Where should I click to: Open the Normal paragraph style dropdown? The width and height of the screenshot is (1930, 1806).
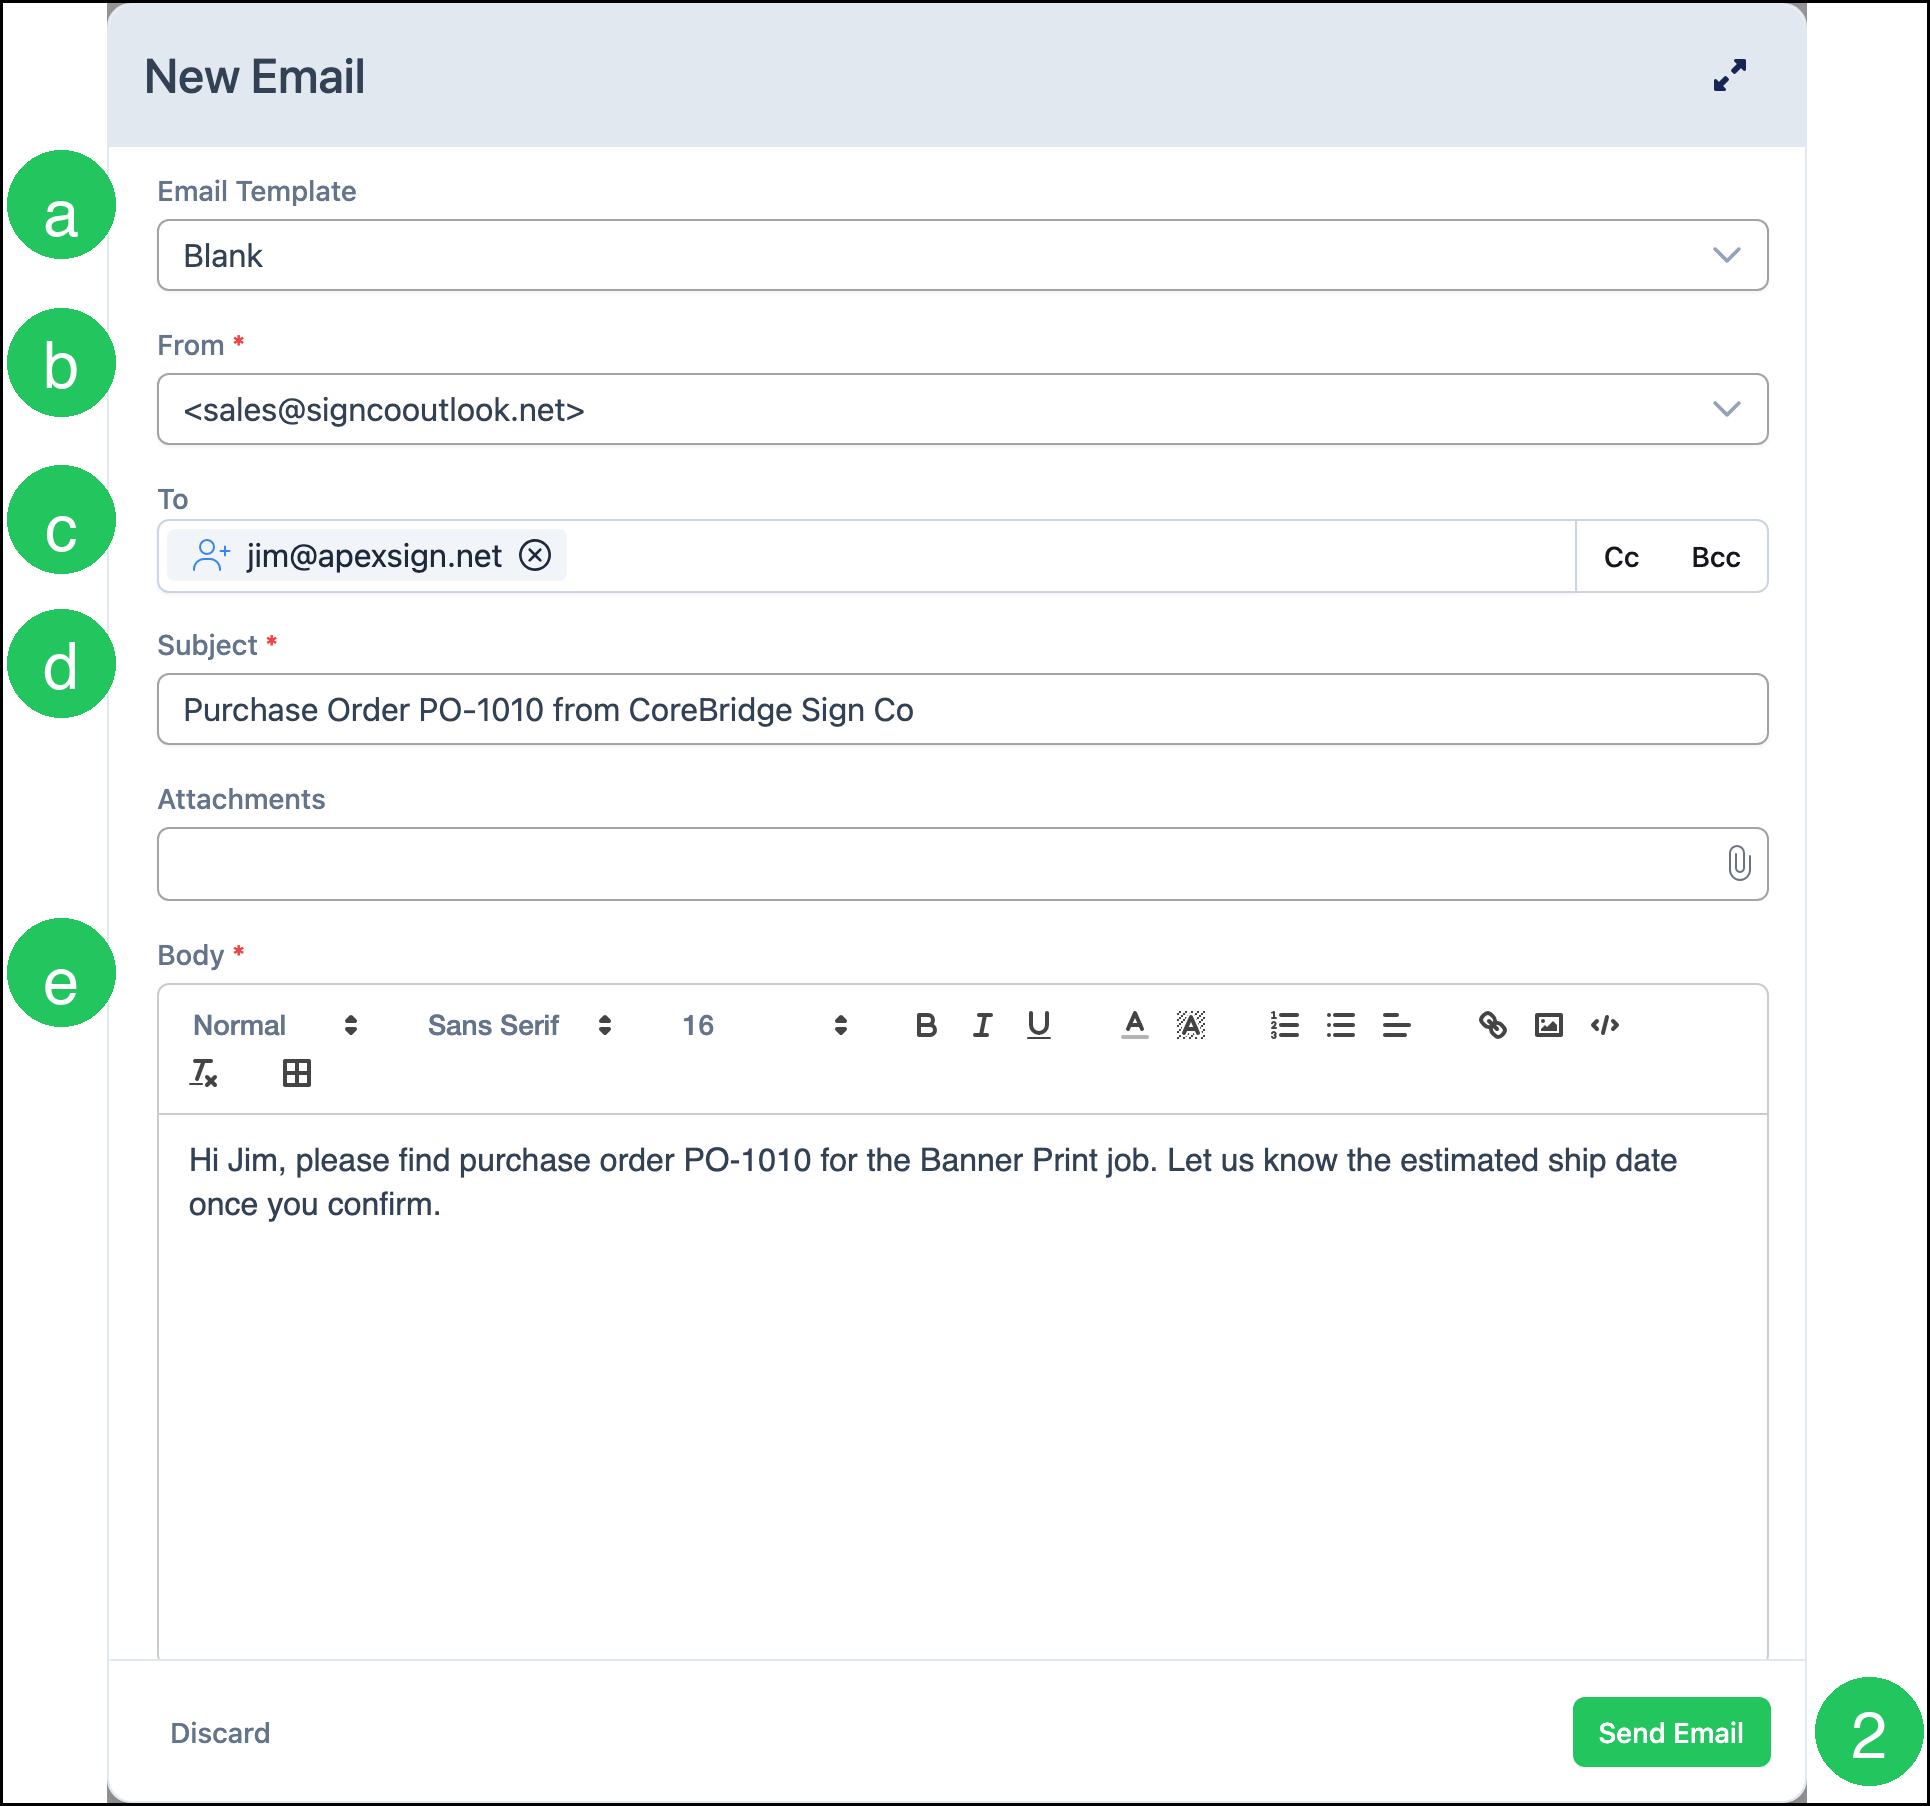coord(276,1025)
